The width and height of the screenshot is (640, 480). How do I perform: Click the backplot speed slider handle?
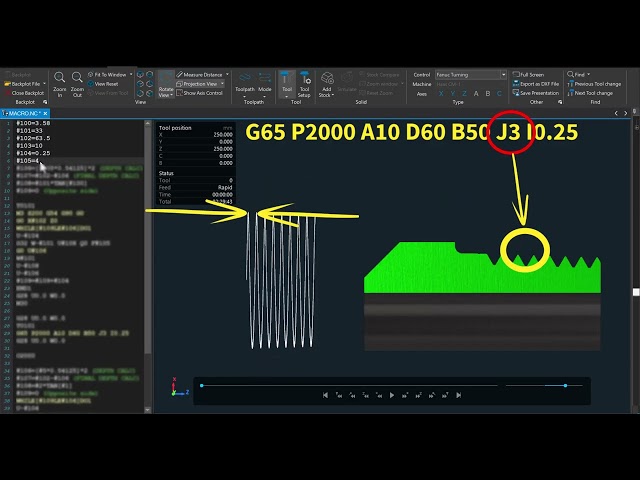(565, 385)
